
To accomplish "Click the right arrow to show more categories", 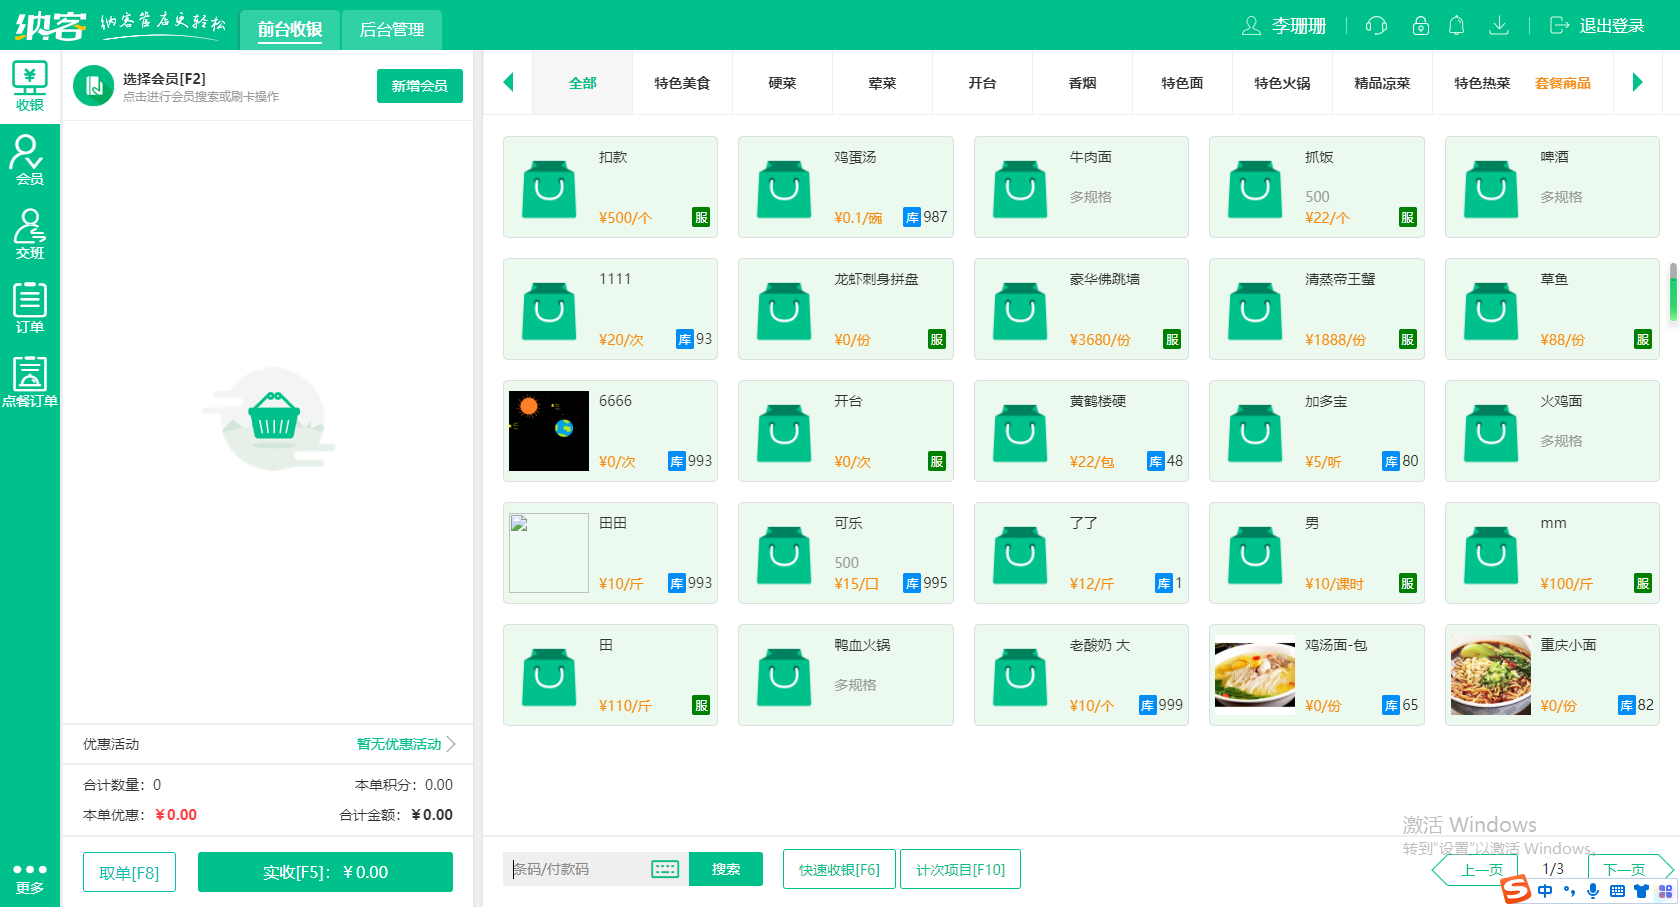I will [x=1640, y=83].
